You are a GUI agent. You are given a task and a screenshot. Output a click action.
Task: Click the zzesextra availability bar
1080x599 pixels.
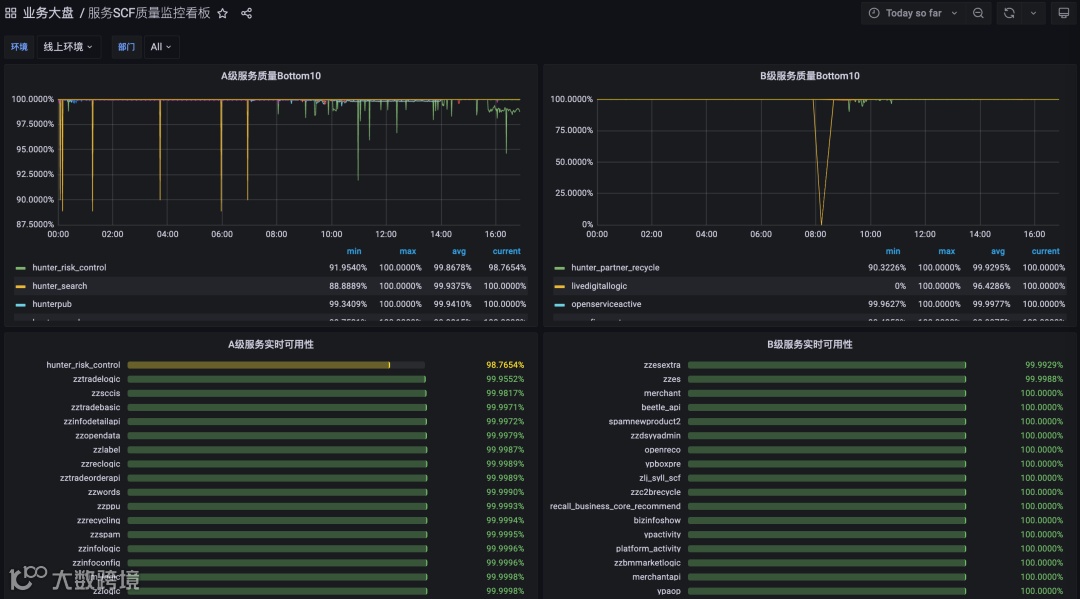tap(827, 365)
